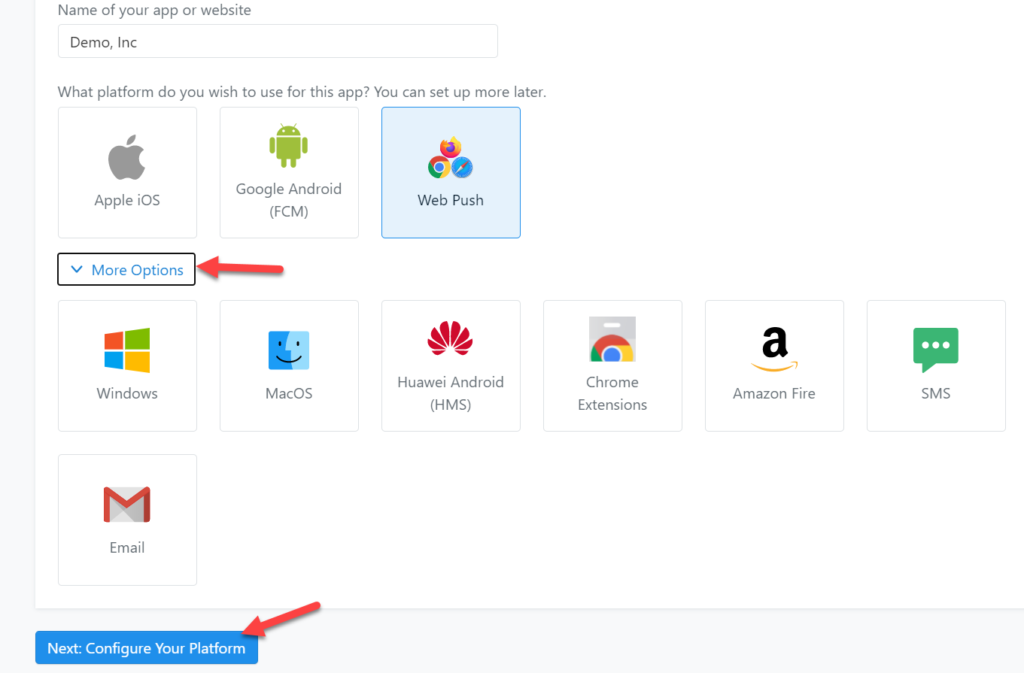This screenshot has height=673, width=1024.
Task: Click the Chrome Extensions label
Action: coord(612,393)
